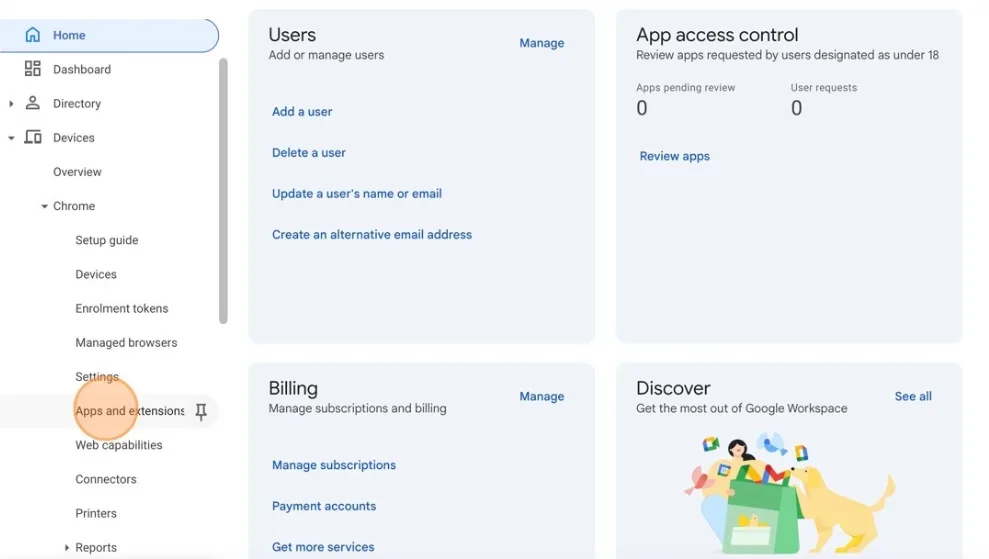Click the Apps pending review count
Viewport: 989px width, 559px height.
pyautogui.click(x=641, y=109)
